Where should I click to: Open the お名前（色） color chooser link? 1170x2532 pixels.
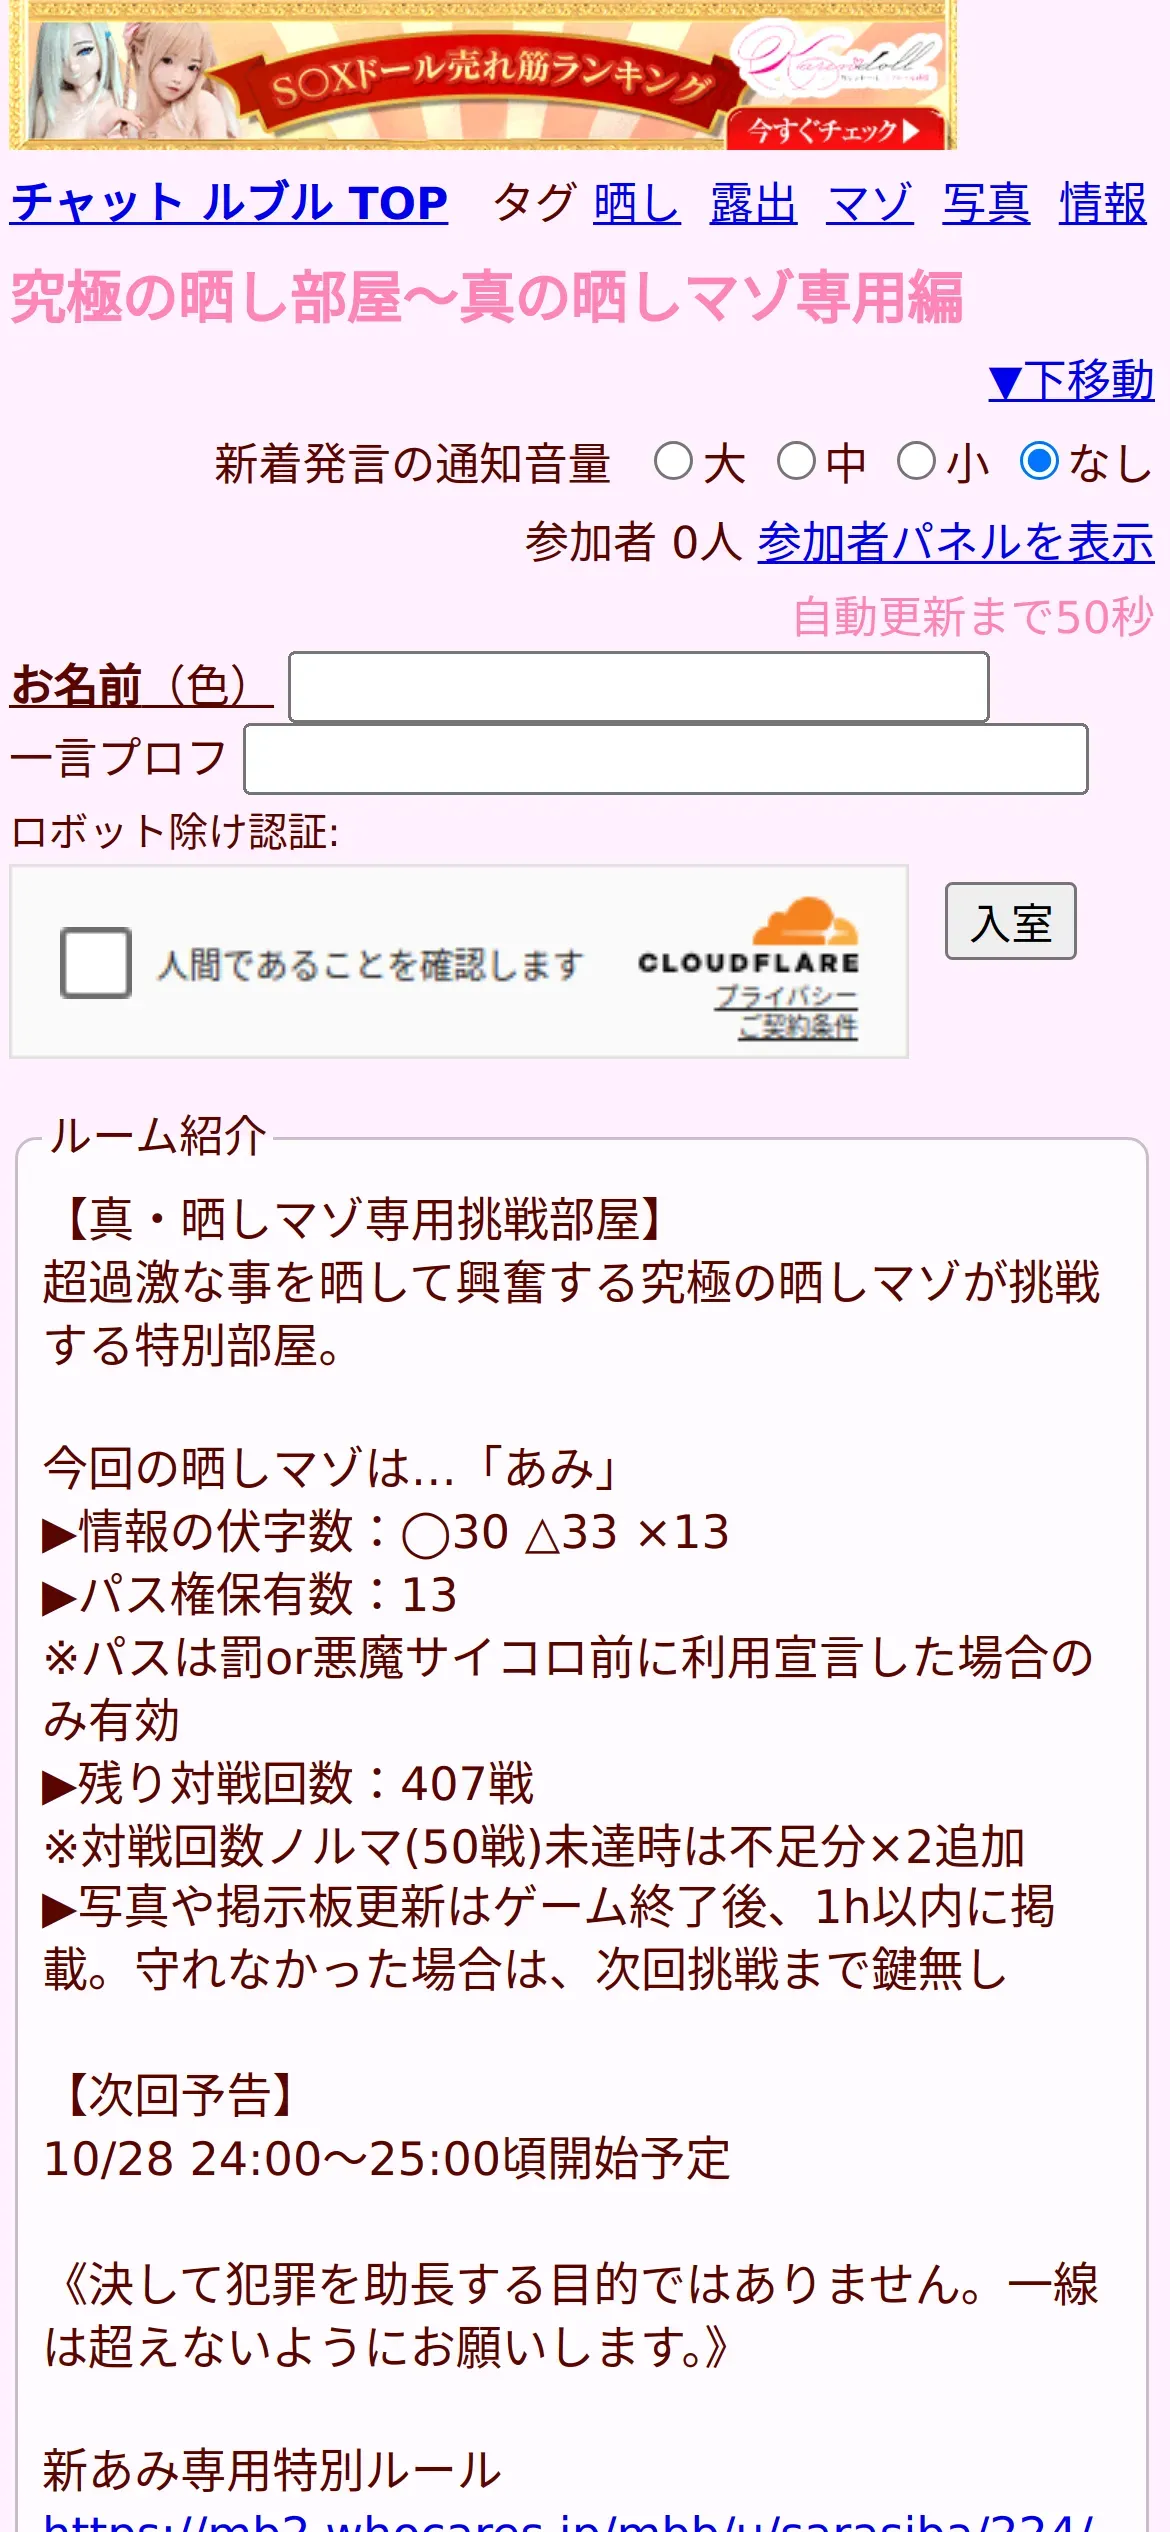point(141,686)
